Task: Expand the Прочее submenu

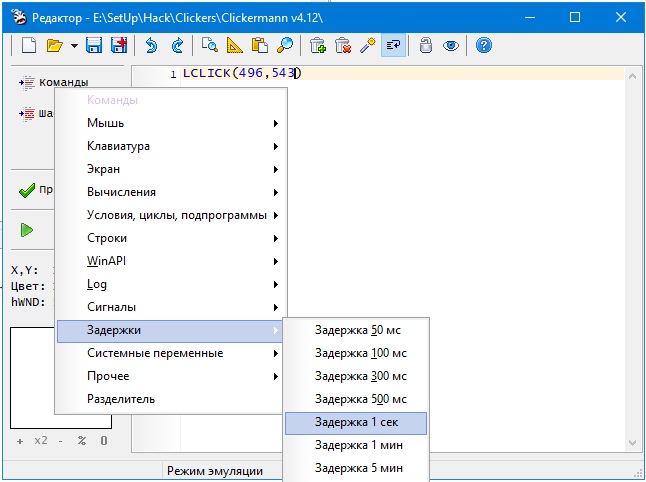Action: coord(170,377)
